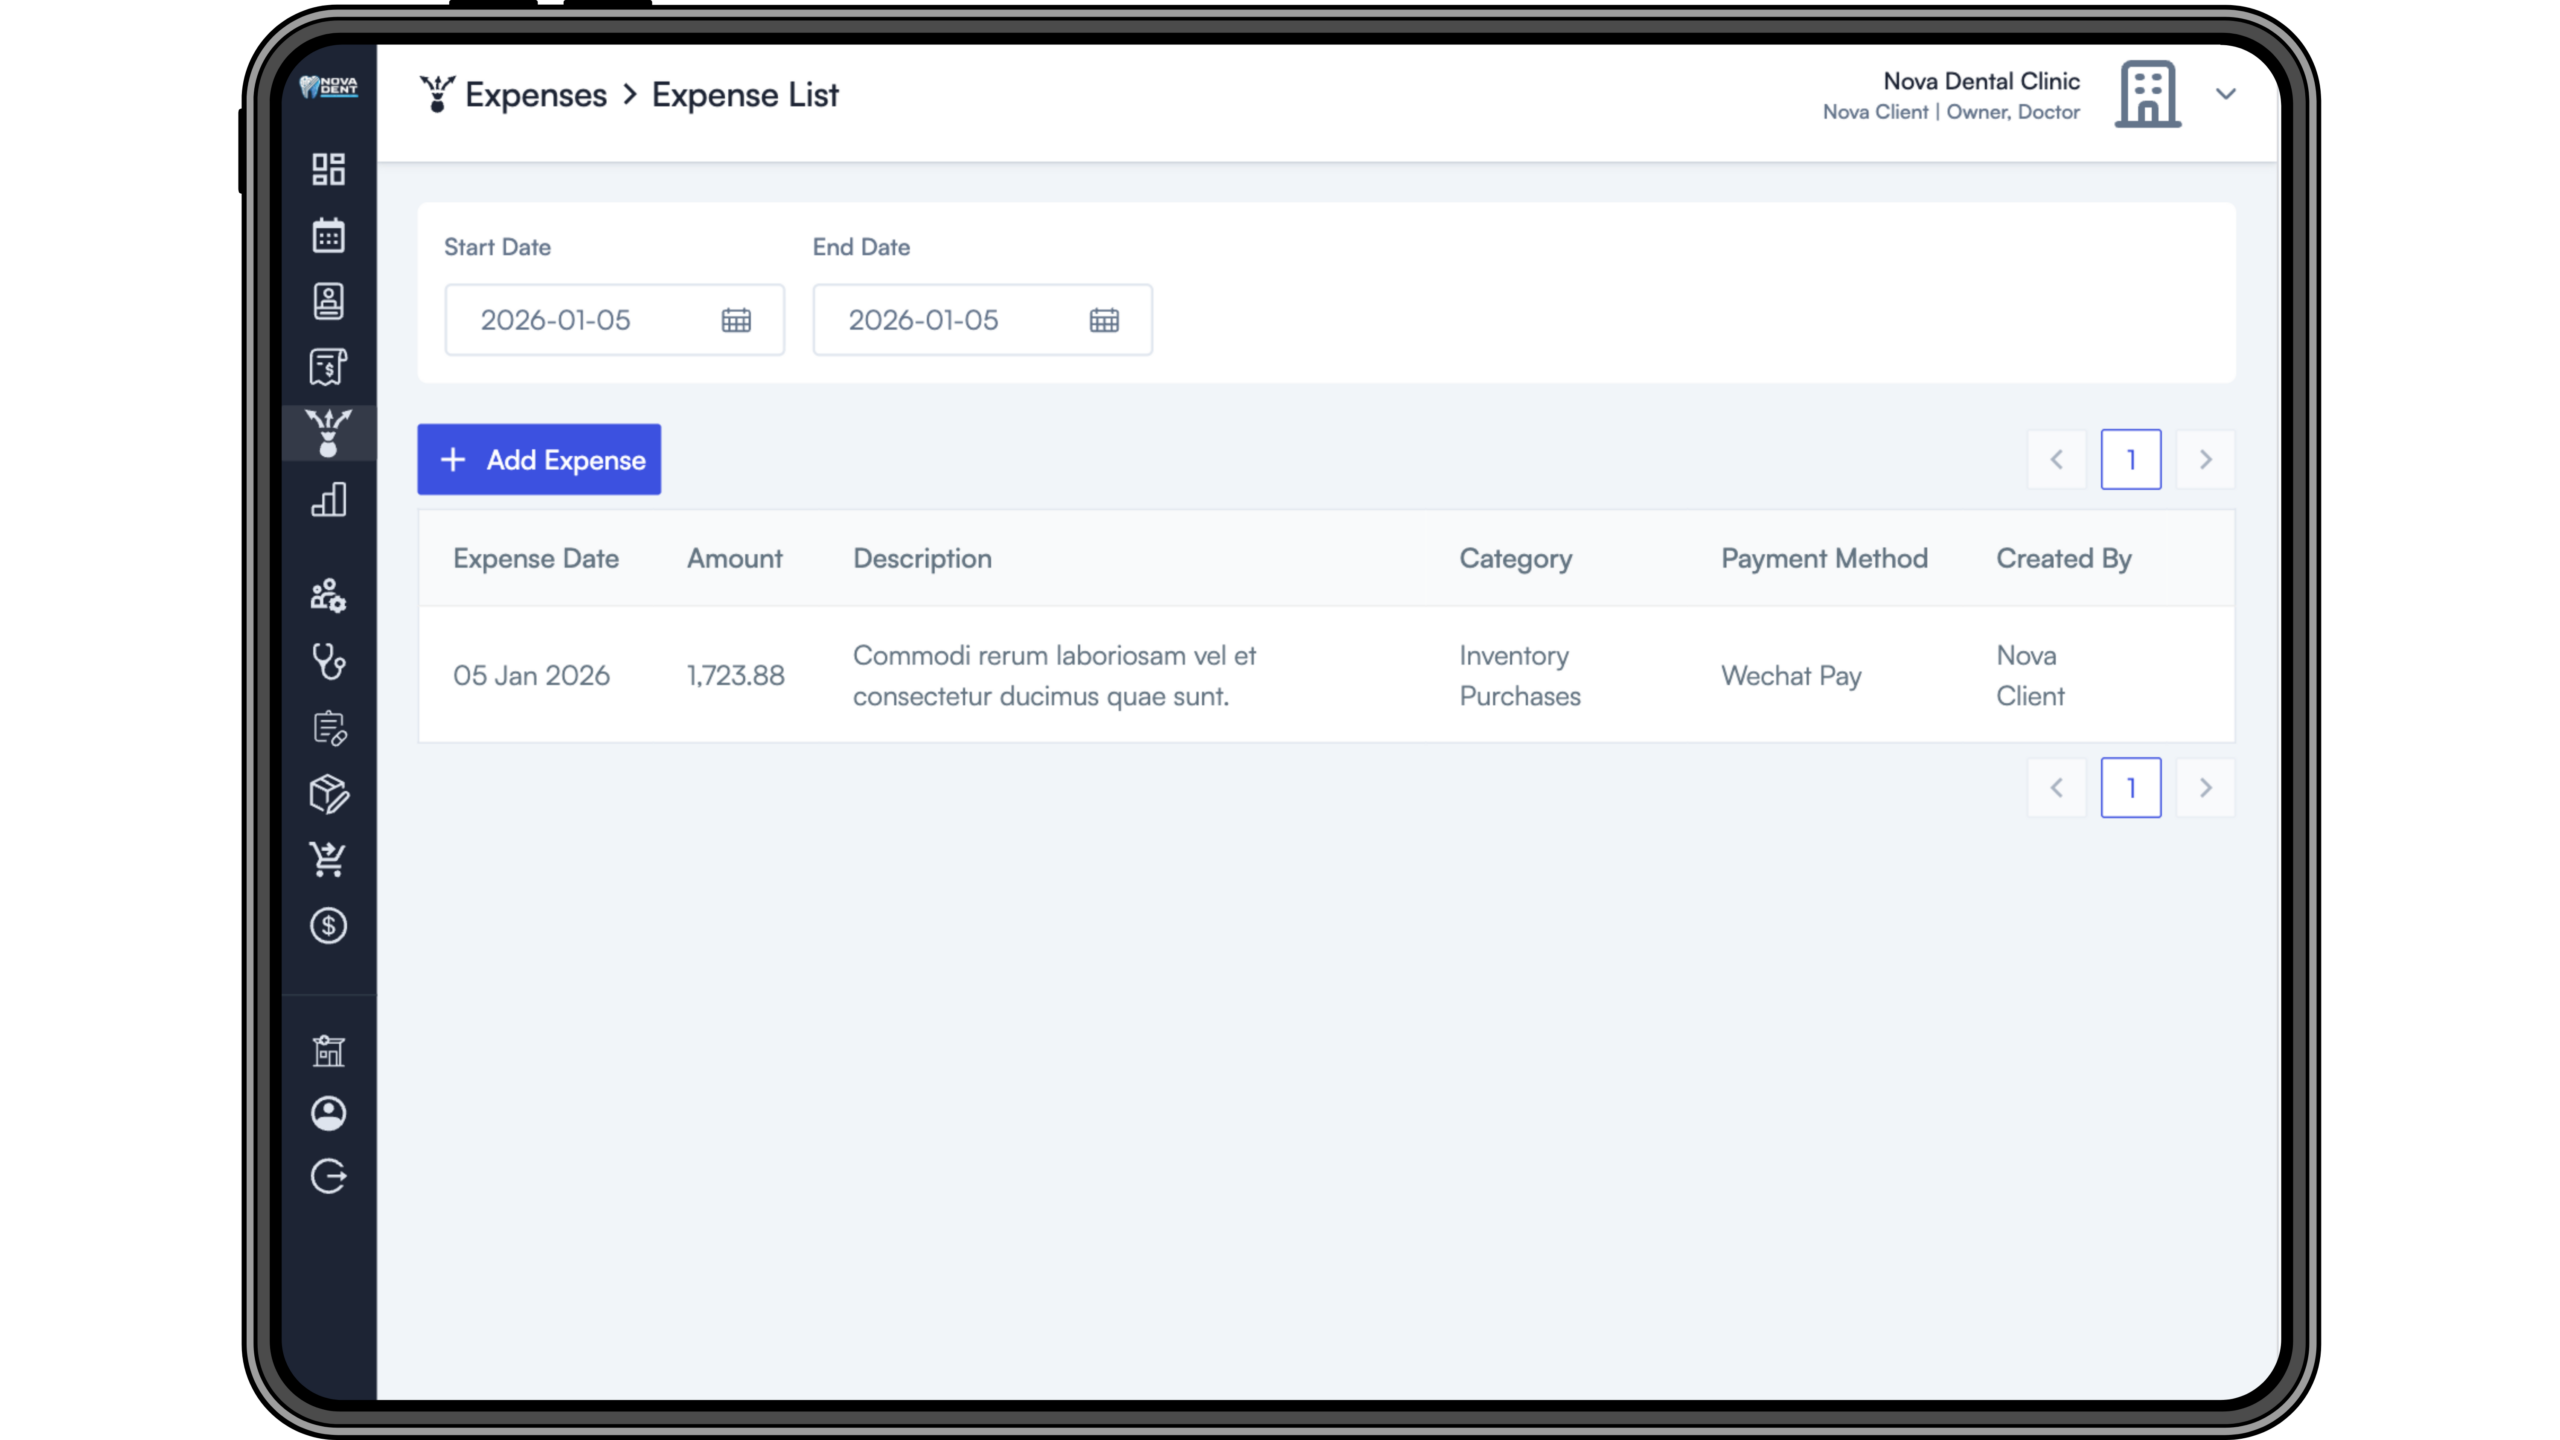2560x1440 pixels.
Task: Open the staff settings sidebar icon
Action: click(328, 596)
